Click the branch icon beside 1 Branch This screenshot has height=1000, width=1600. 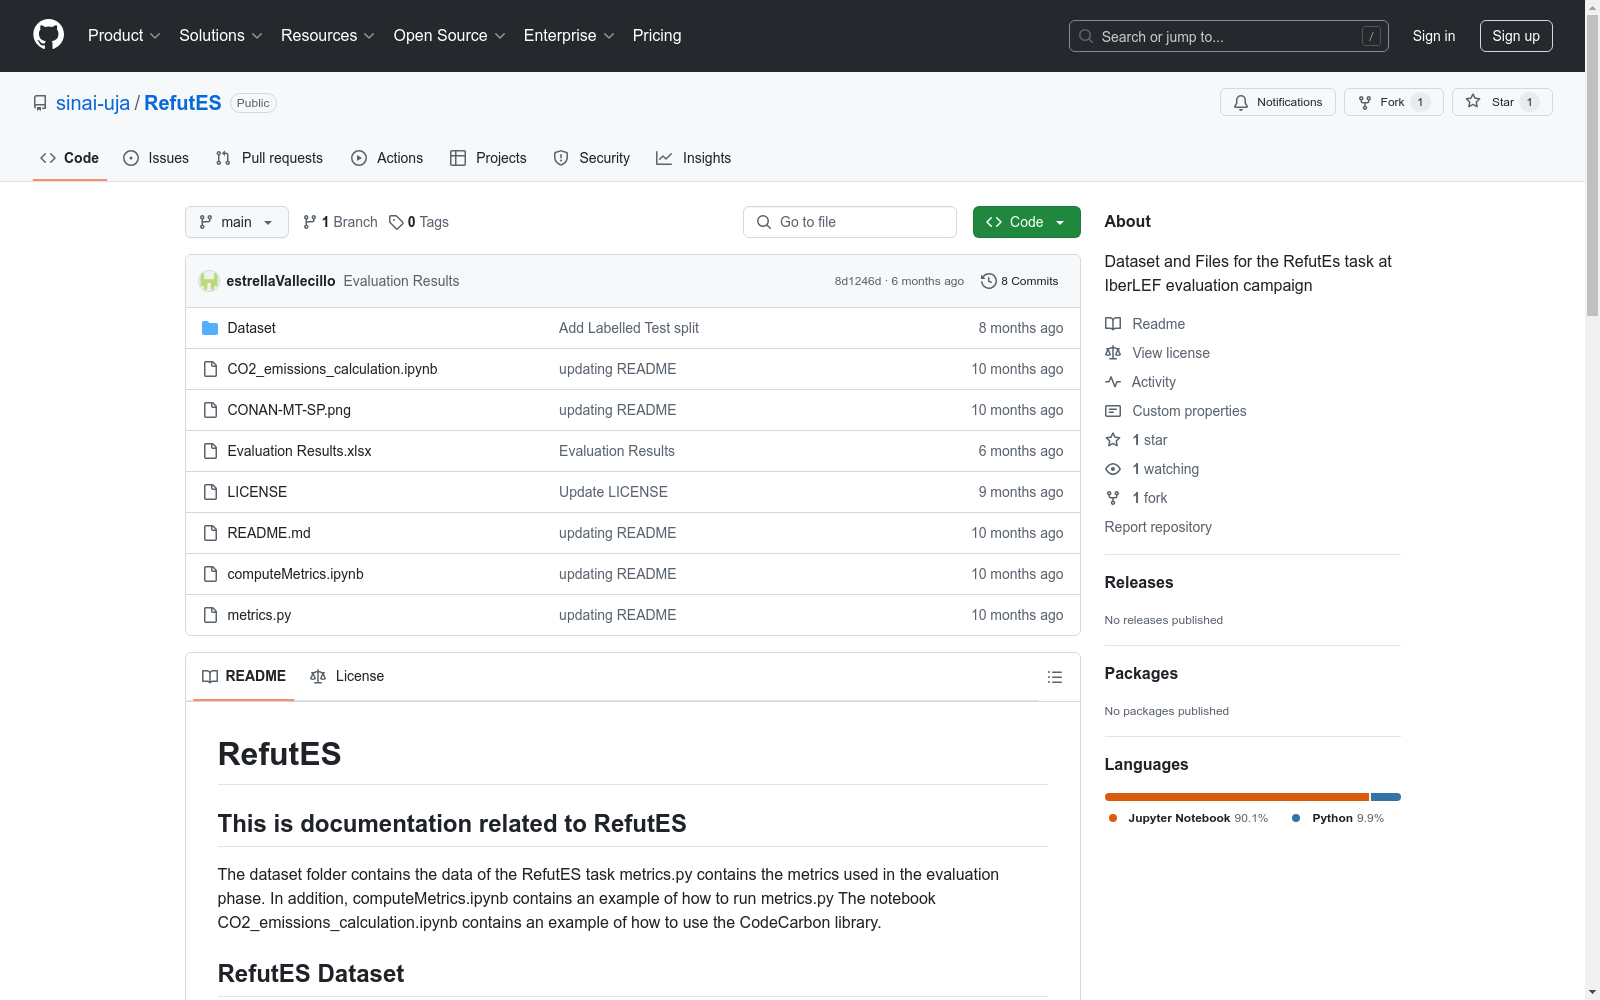(x=310, y=222)
